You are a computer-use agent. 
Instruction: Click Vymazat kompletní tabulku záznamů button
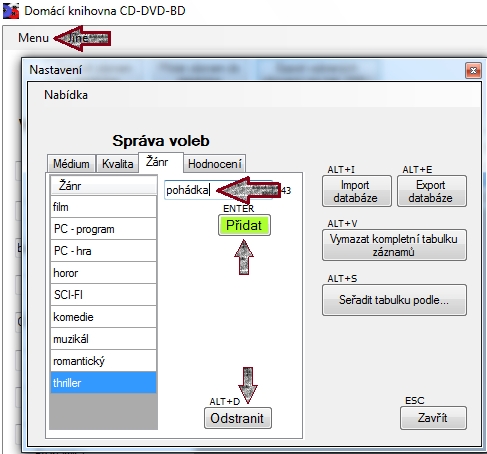(x=394, y=245)
